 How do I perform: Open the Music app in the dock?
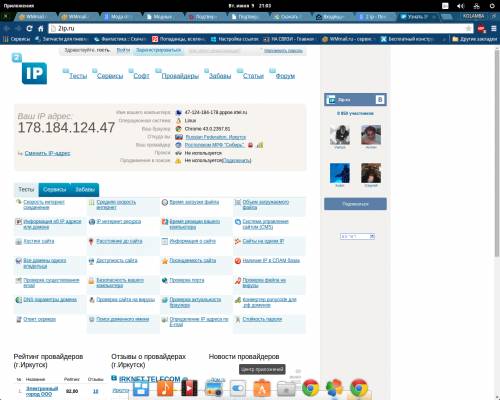pyautogui.click(x=165, y=388)
